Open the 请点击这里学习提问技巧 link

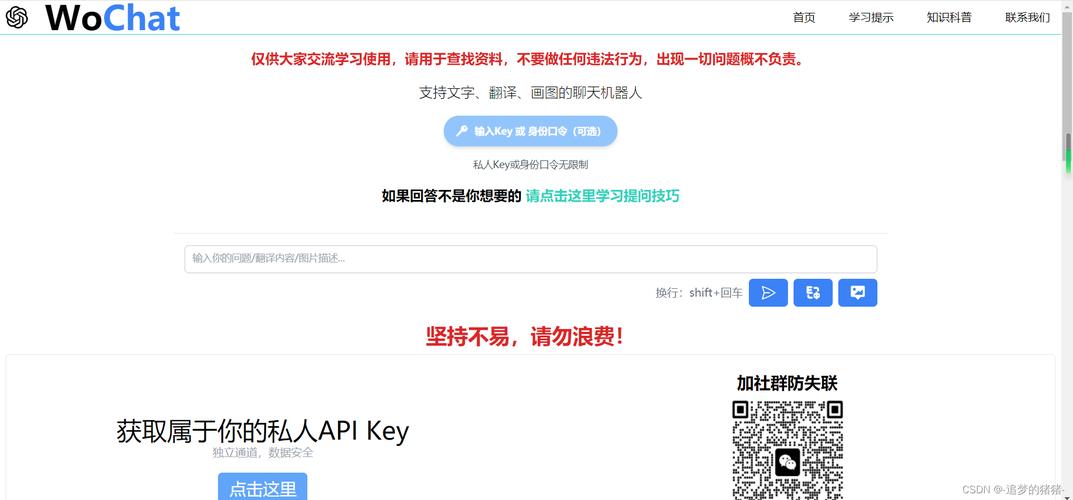[x=602, y=196]
